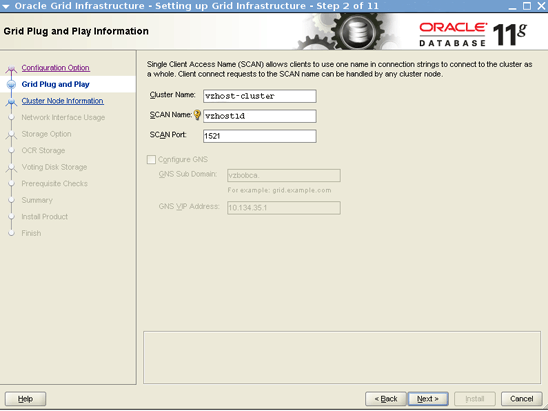Click into the Cluster Name field
Screen dimensions: 548x411
pyautogui.click(x=260, y=96)
